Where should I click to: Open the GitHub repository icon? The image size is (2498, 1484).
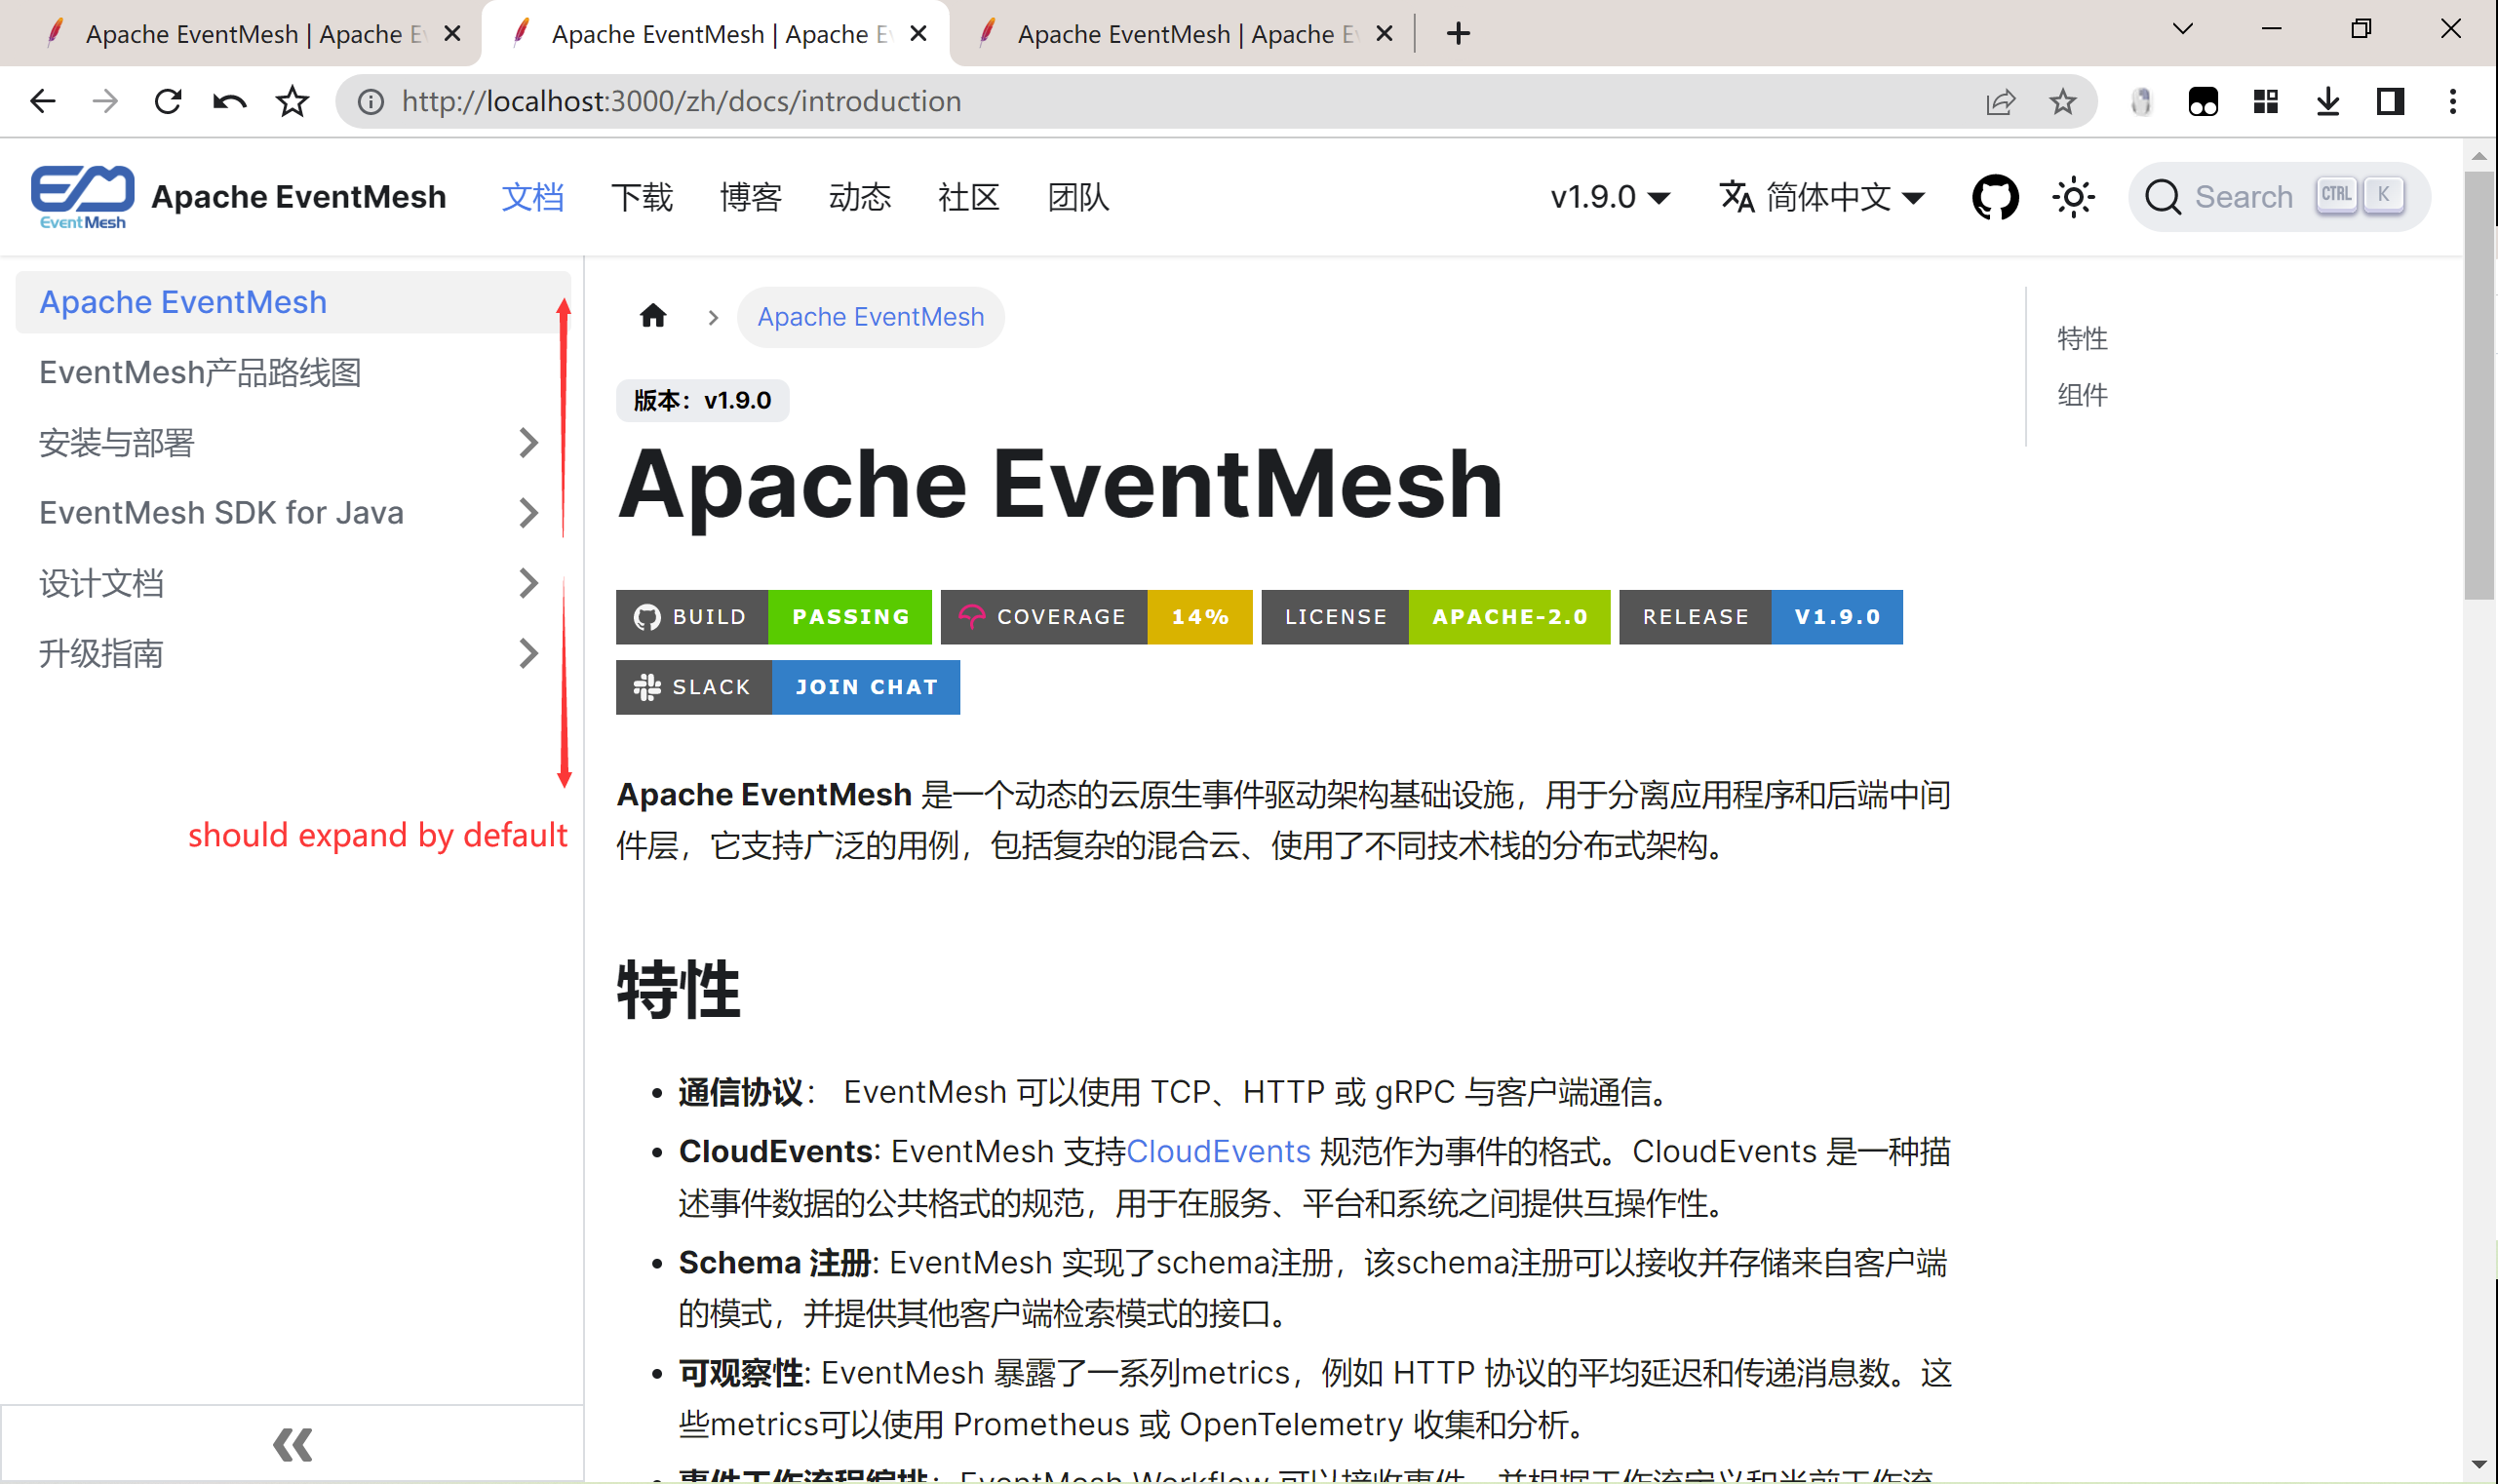tap(1994, 197)
